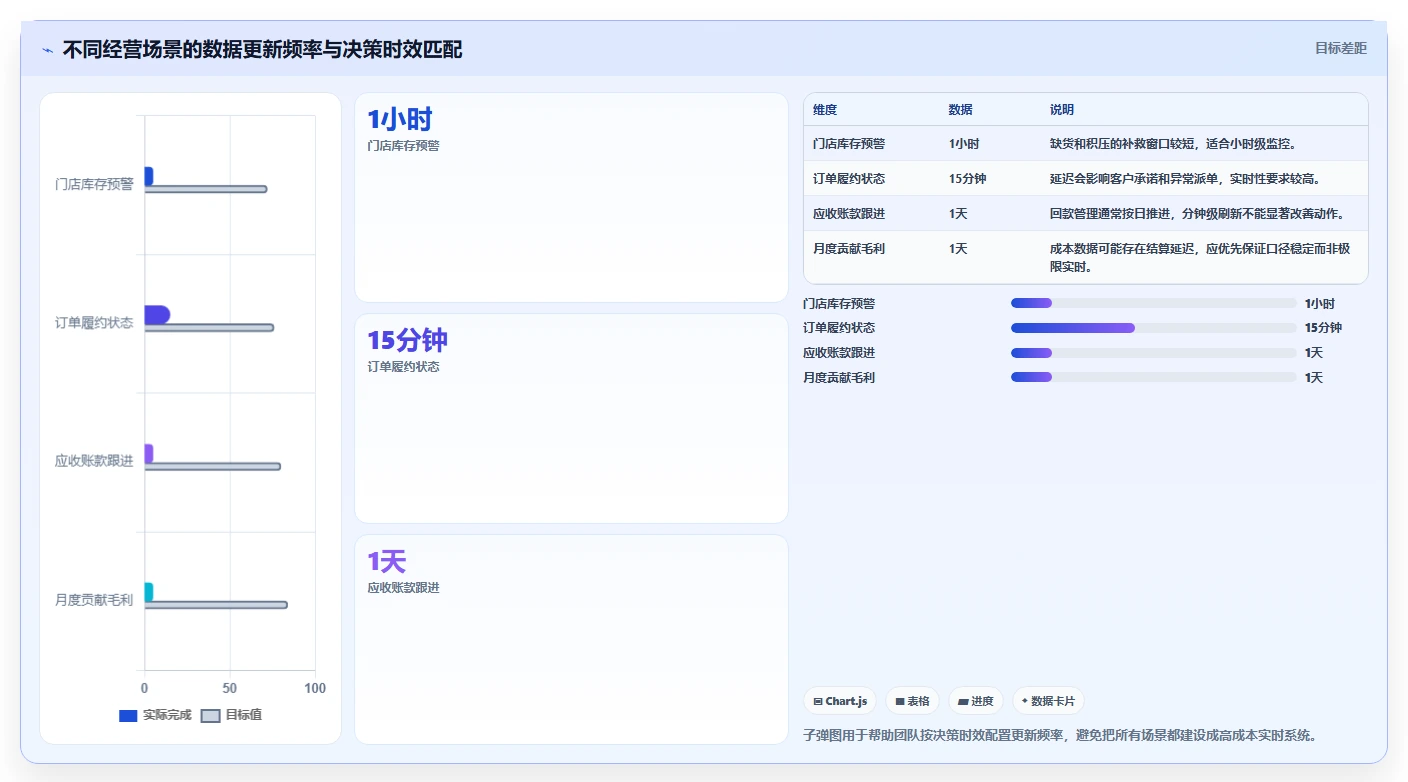
Task: Click the 表格 tag chip
Action: [x=912, y=701]
